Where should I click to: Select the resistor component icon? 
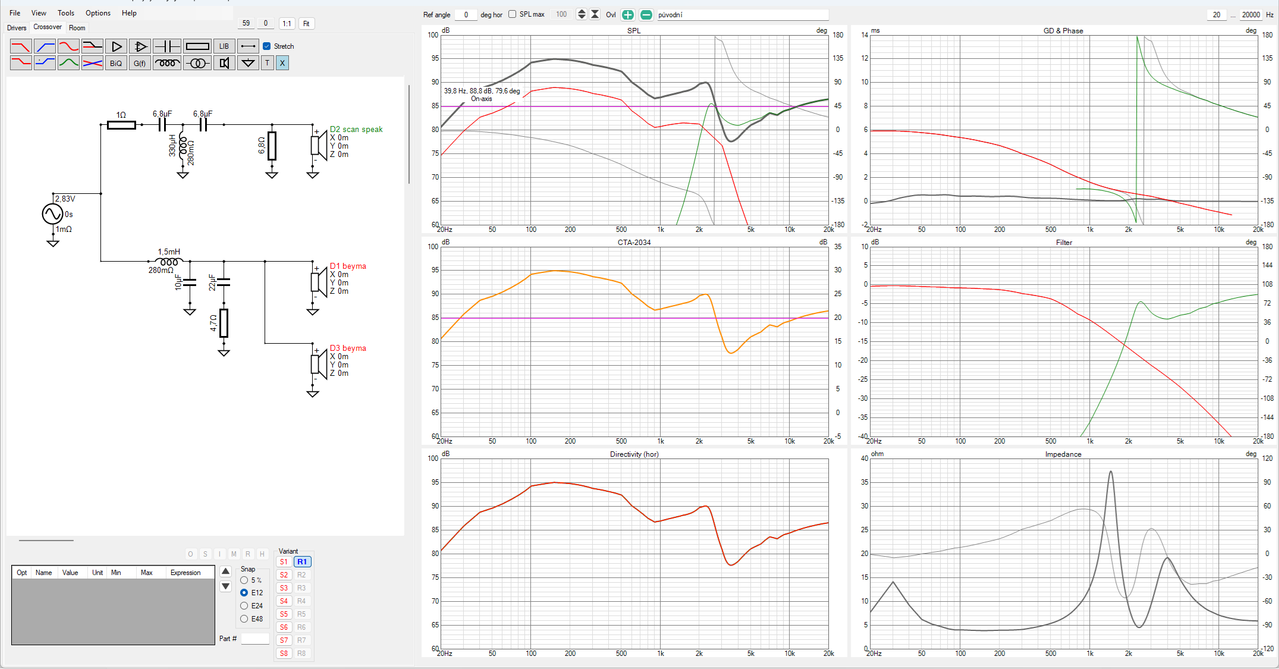197,46
